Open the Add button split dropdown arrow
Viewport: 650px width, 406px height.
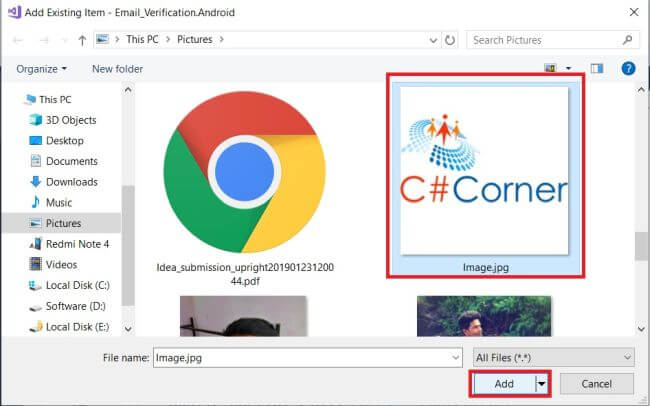coord(541,384)
